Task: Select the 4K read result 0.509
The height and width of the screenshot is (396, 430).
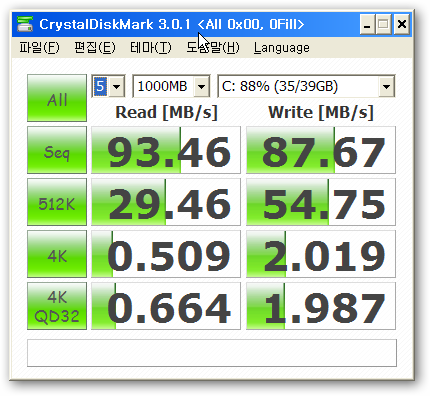Action: 166,254
